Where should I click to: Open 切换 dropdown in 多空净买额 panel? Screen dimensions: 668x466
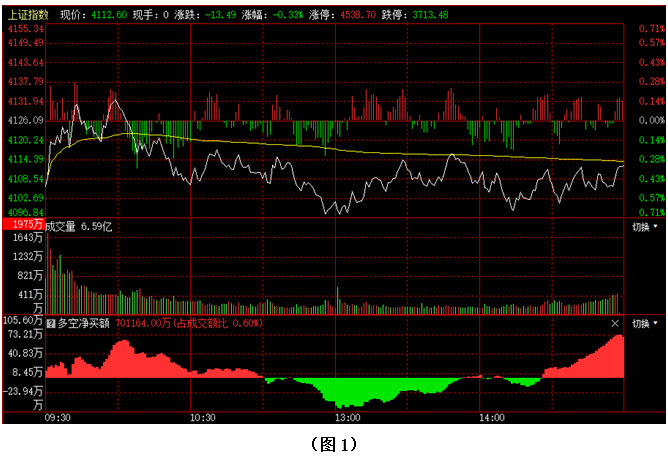645,324
